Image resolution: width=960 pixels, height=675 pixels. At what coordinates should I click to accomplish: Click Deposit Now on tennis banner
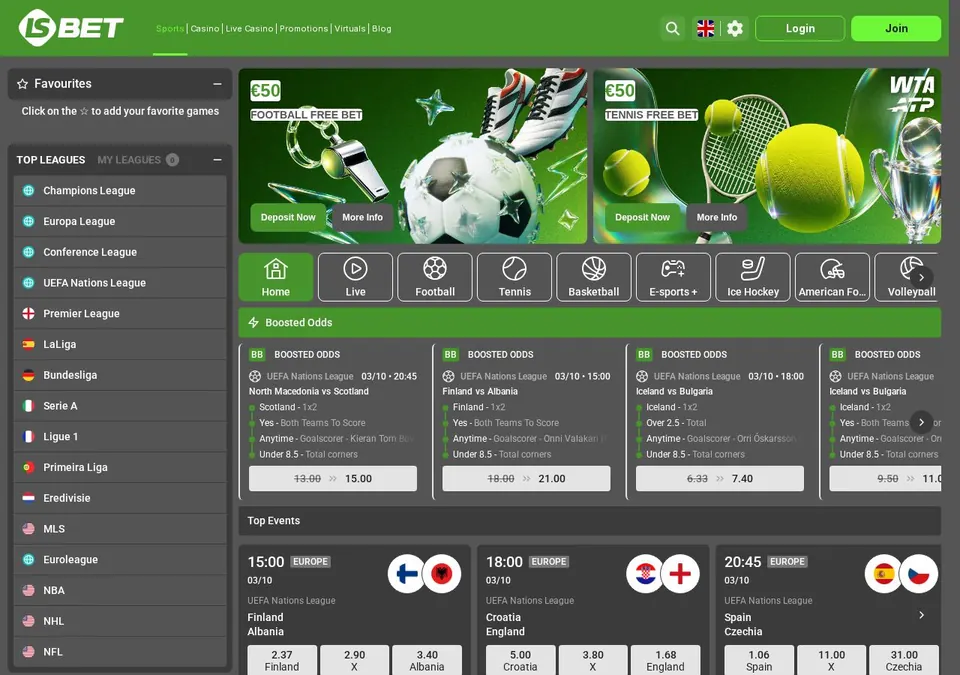tap(642, 217)
